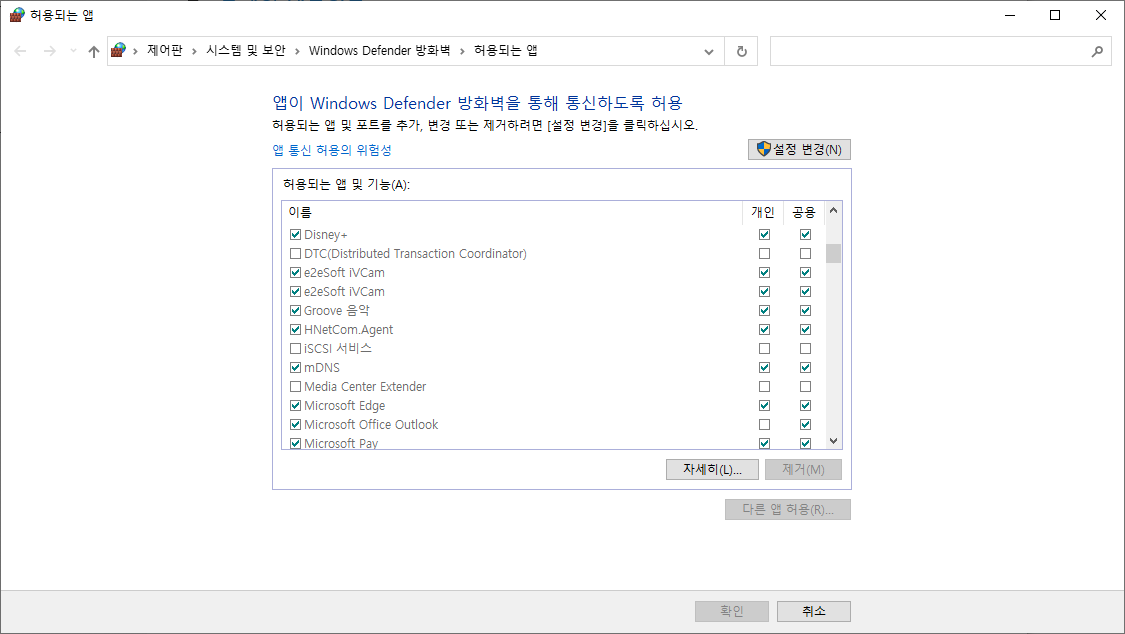Click 자세히(L)... details button
This screenshot has height=634, width=1125.
point(712,469)
